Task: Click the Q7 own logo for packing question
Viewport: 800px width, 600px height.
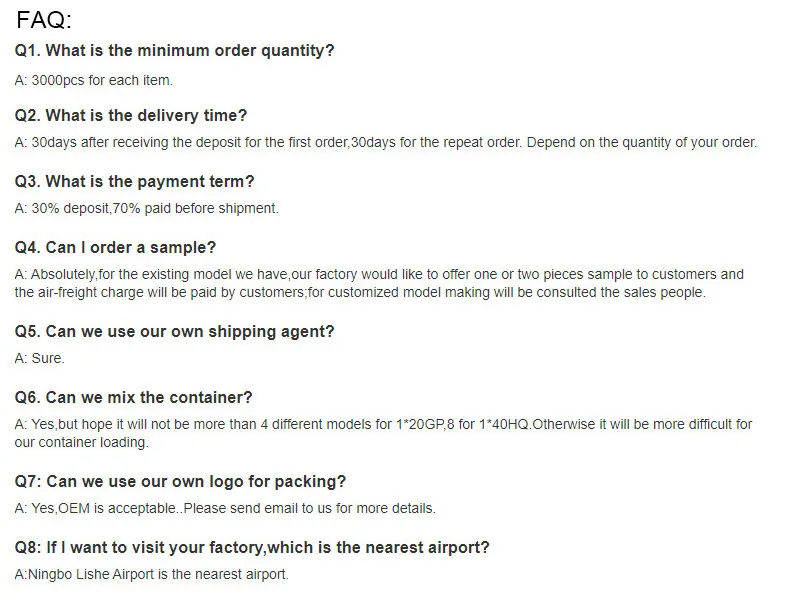Action: [181, 482]
